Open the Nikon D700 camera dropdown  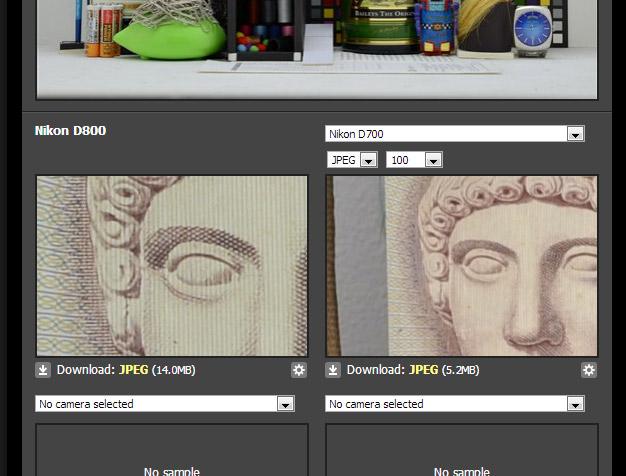click(x=455, y=134)
